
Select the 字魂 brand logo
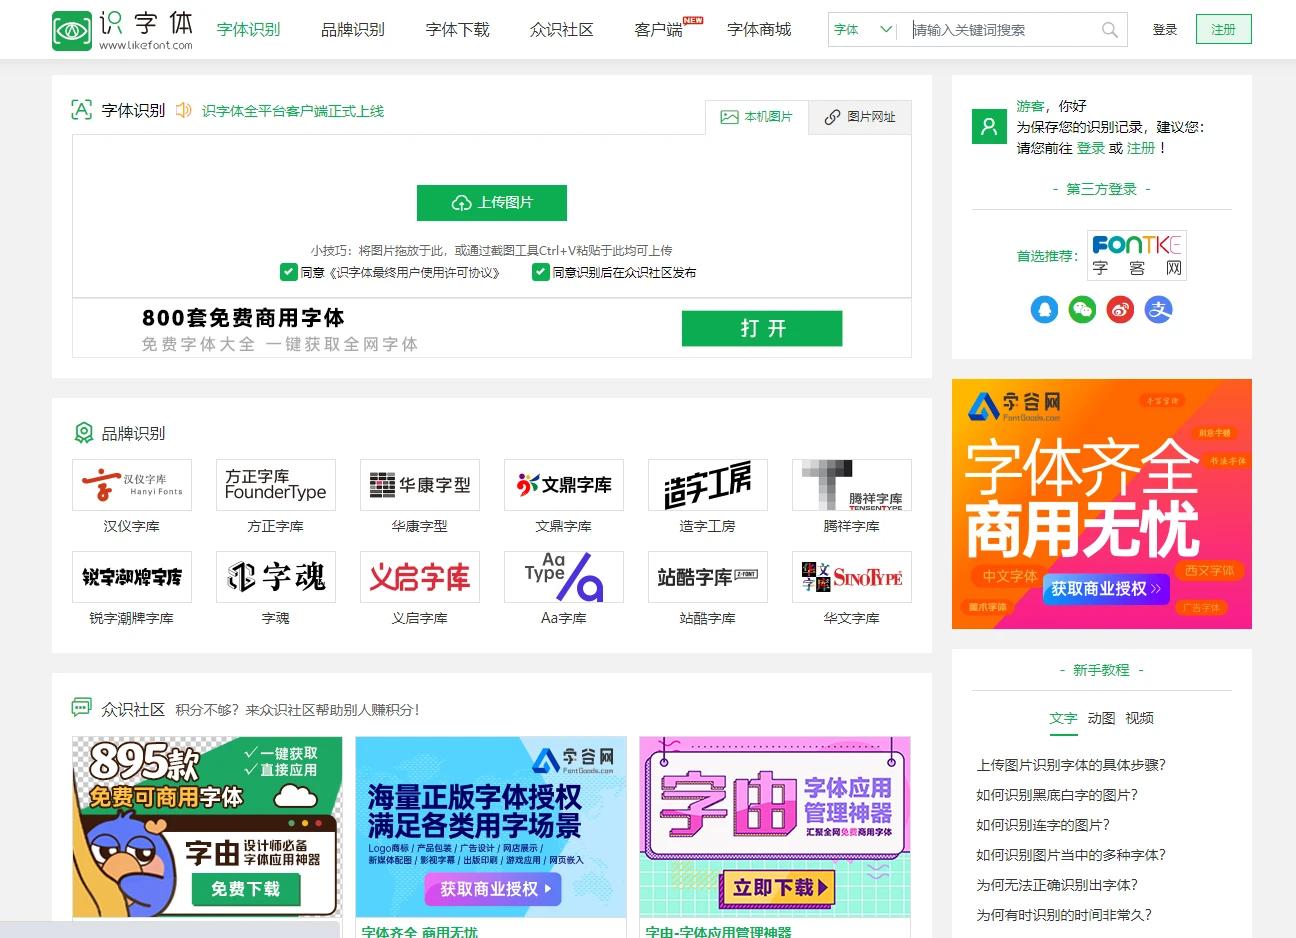click(275, 577)
